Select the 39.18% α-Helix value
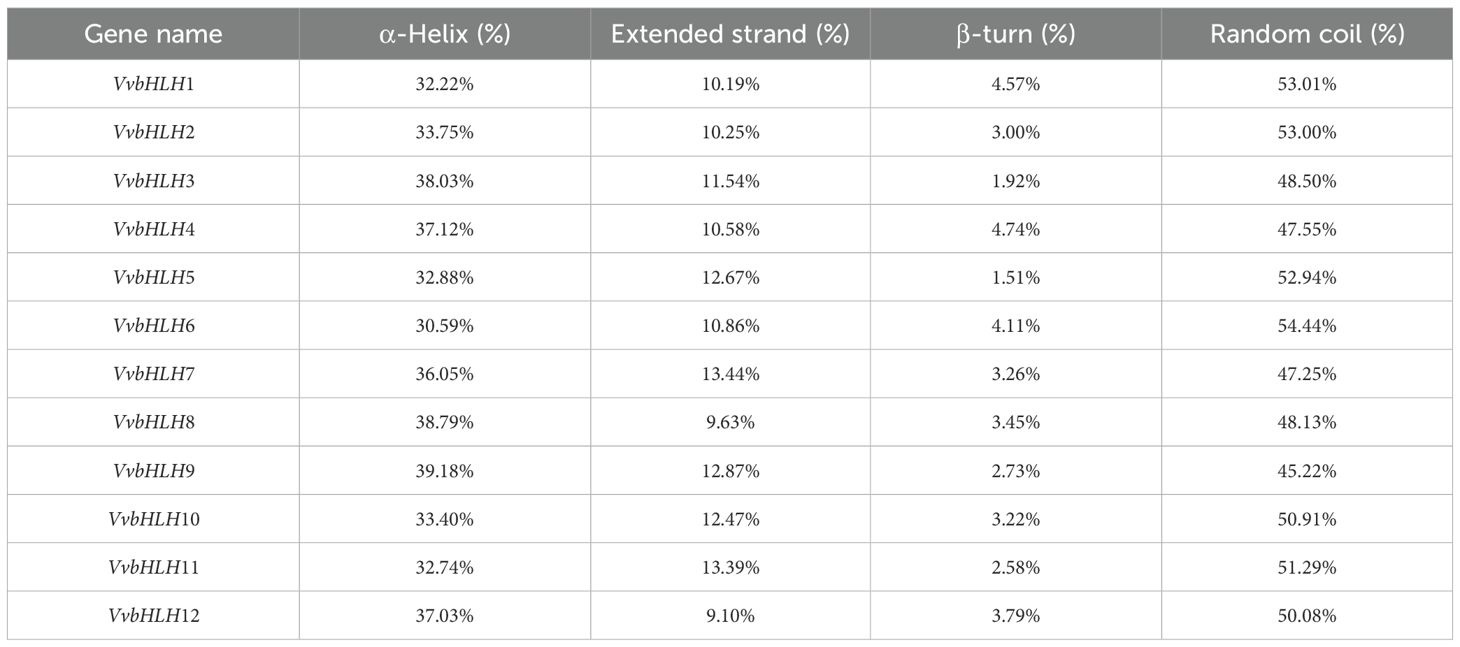The image size is (1460, 647). pyautogui.click(x=445, y=471)
